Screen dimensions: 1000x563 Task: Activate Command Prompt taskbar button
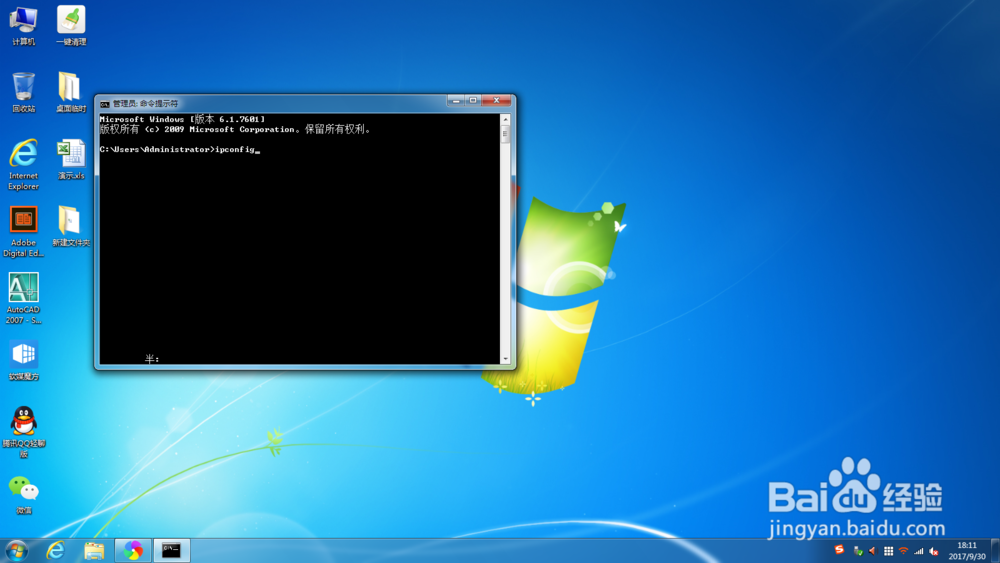click(172, 550)
